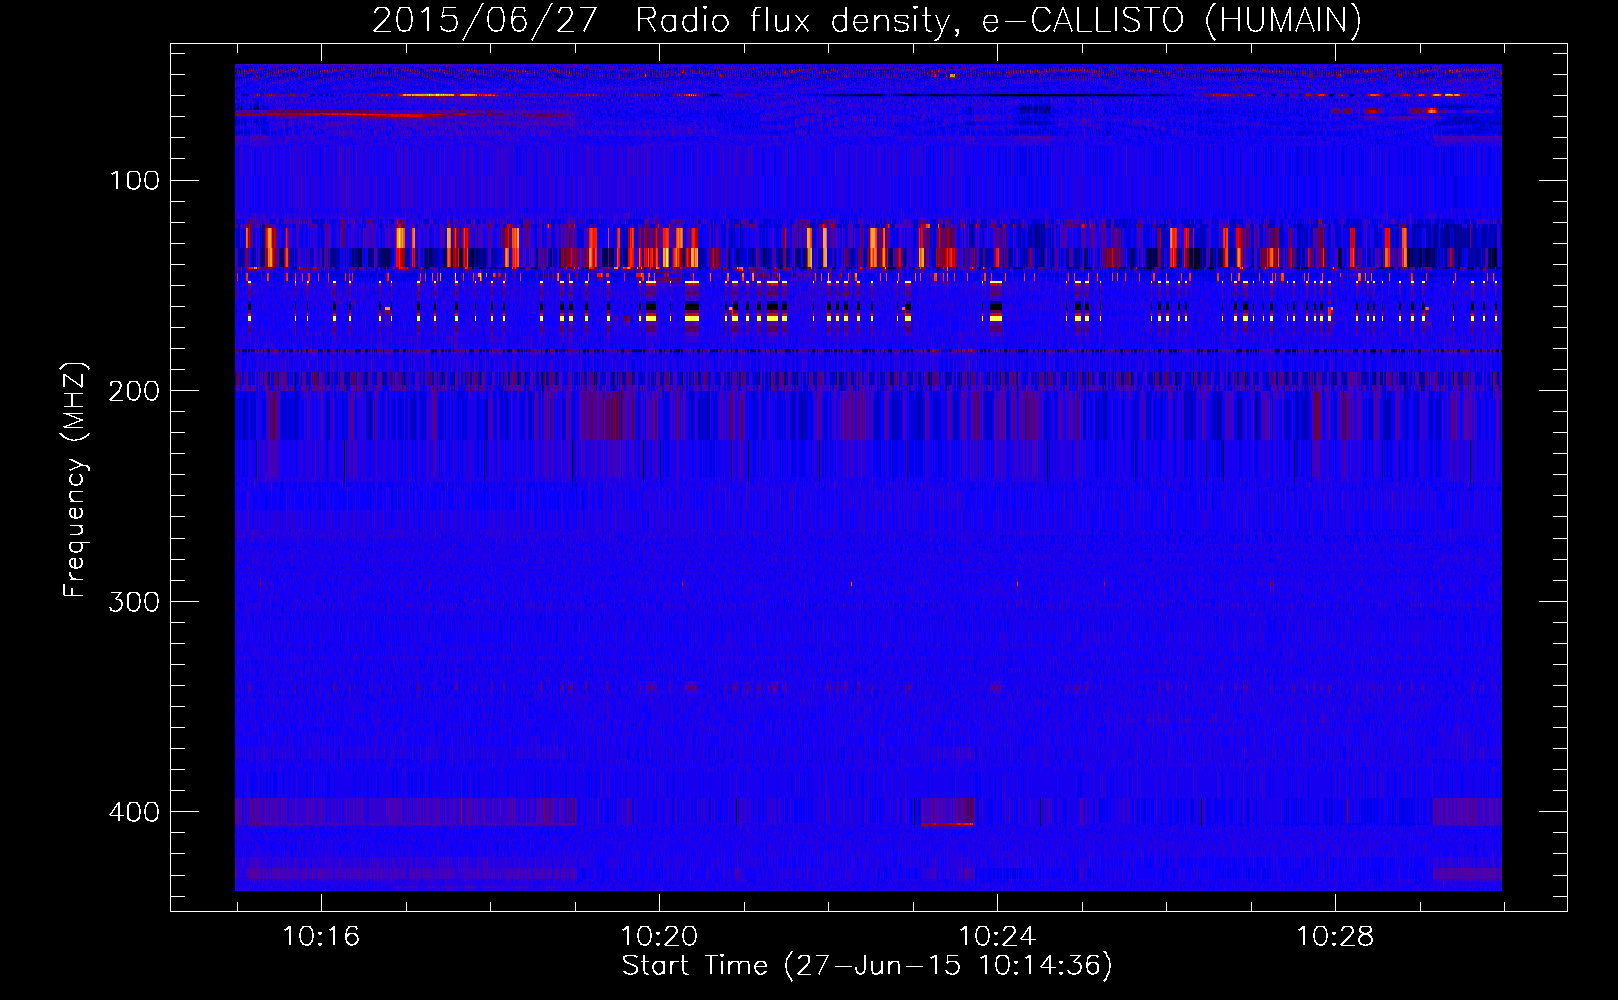The width and height of the screenshot is (1618, 1000).
Task: Choose the 10:28 time tick label
Action: (1335, 937)
